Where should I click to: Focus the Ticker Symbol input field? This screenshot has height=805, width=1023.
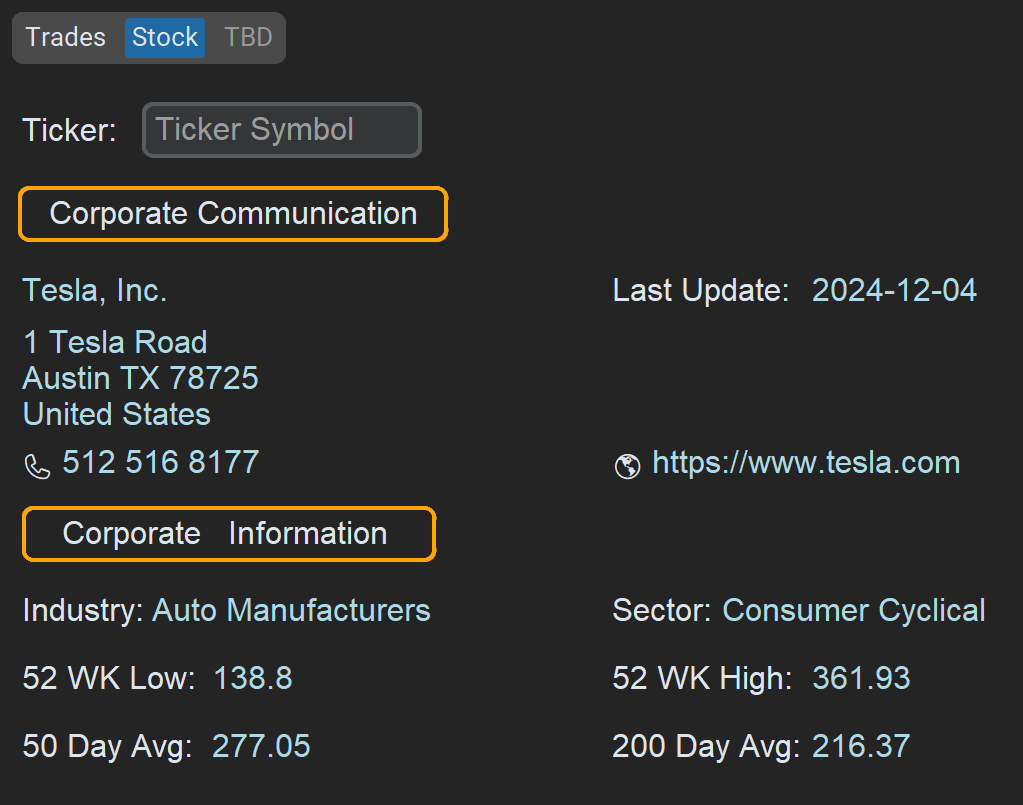[282, 130]
